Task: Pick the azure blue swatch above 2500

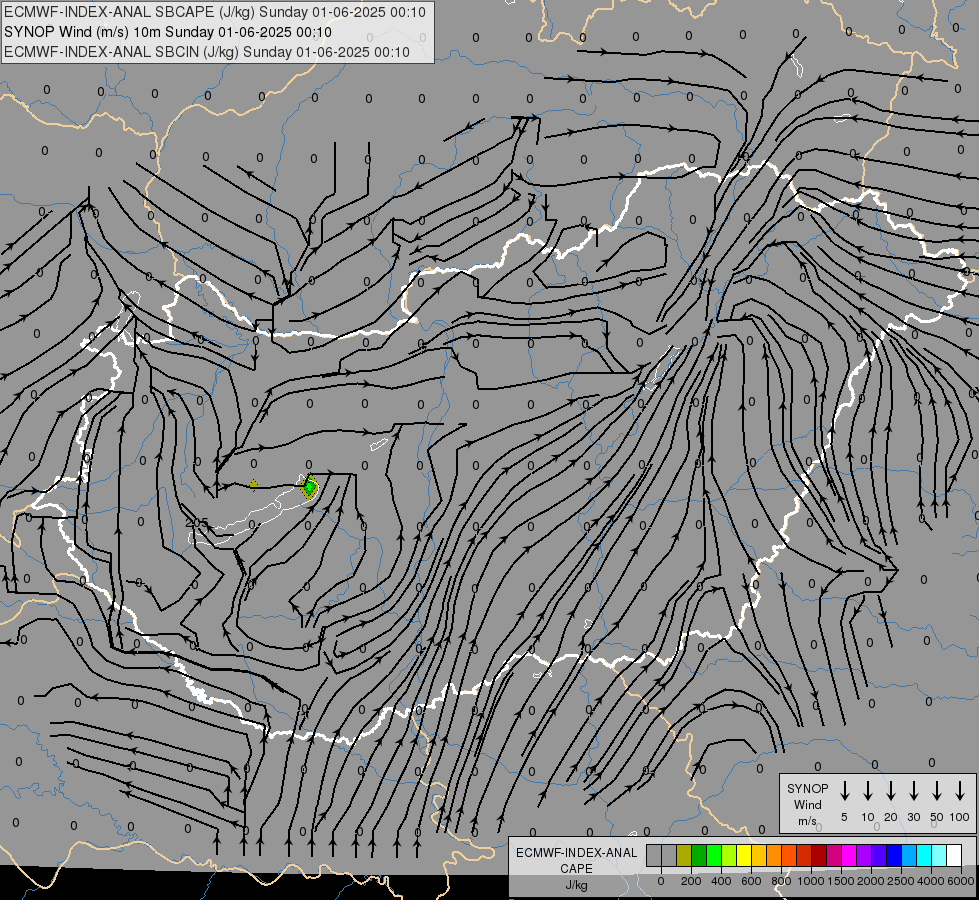Action: point(909,855)
